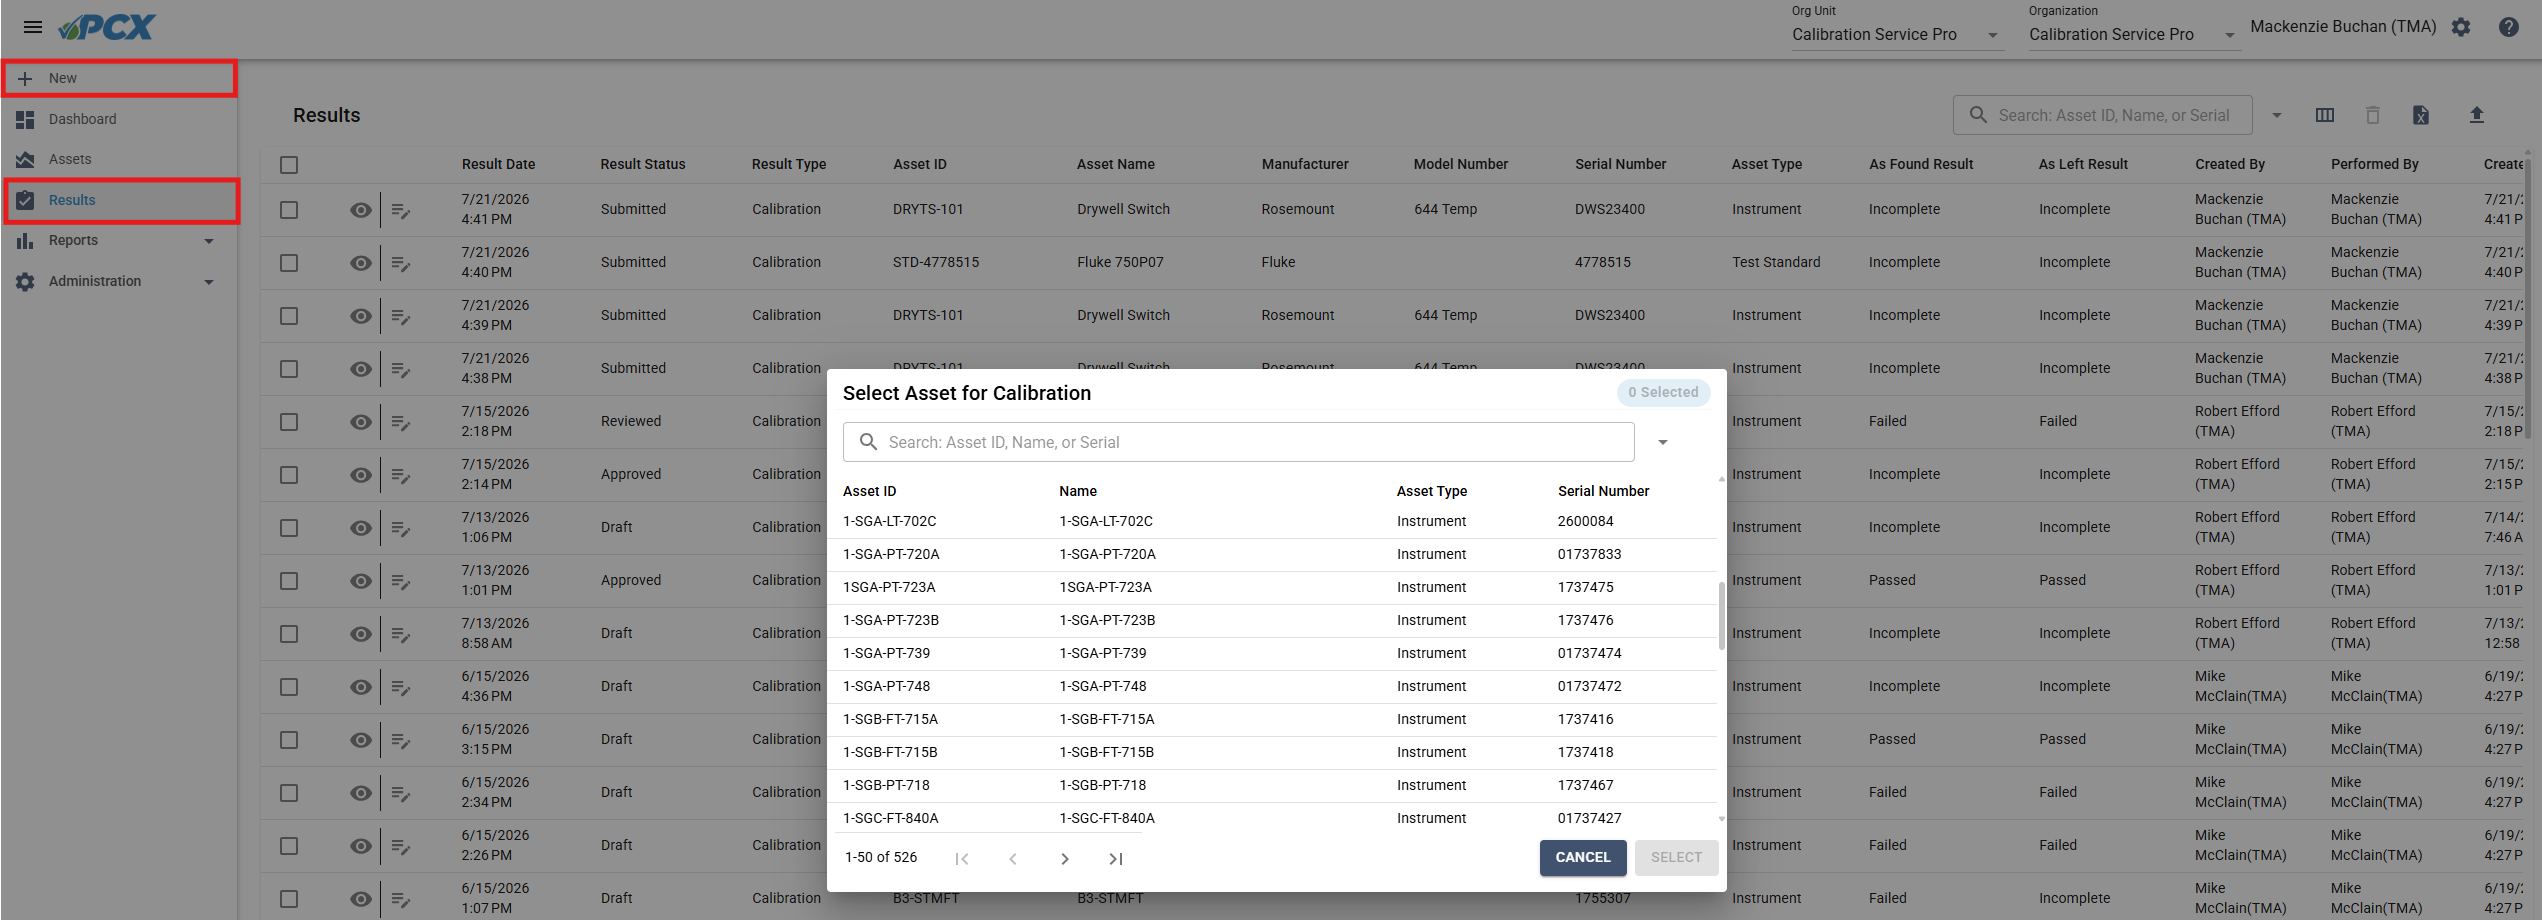Open search options dropdown in Results toolbar
Image resolution: width=2542 pixels, height=920 pixels.
2277,115
